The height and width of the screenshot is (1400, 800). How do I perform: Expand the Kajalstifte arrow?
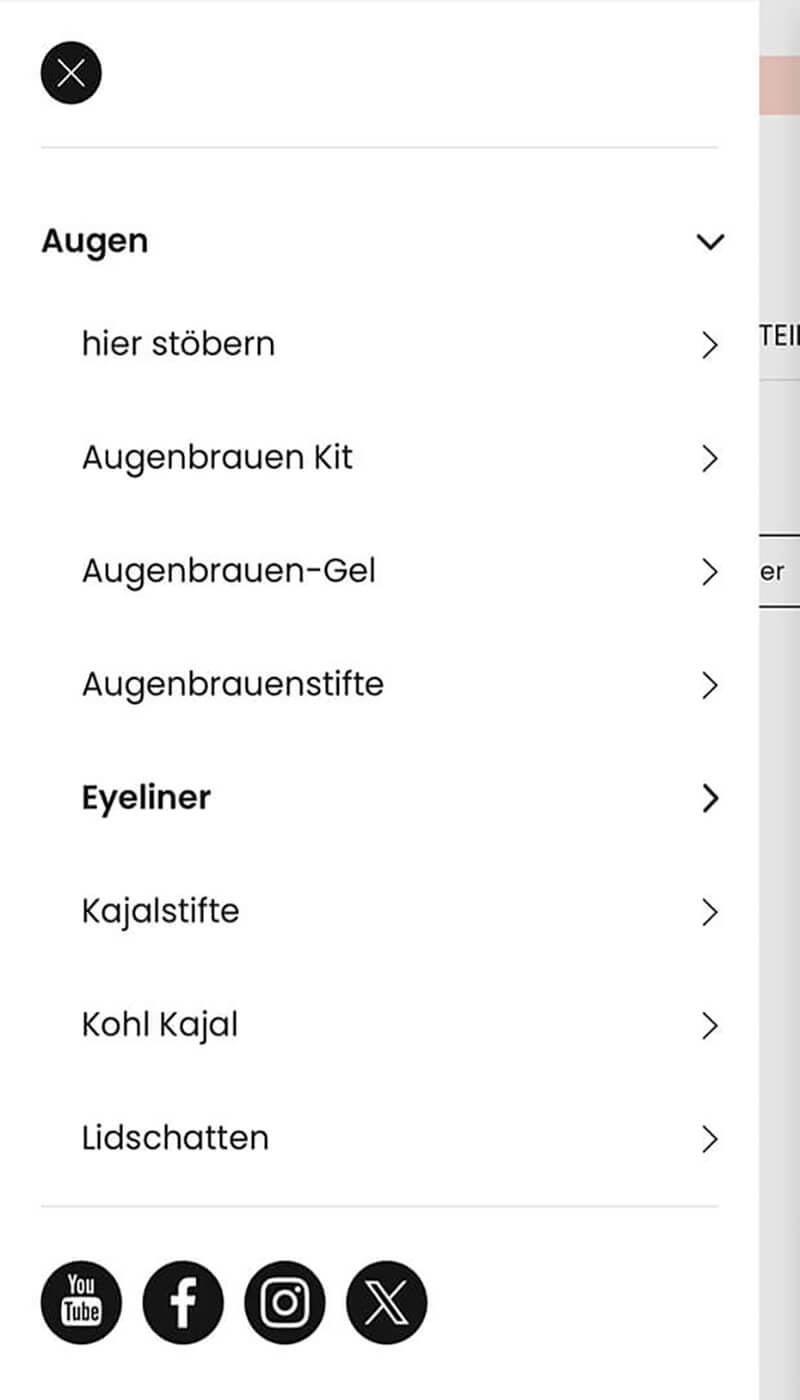710,912
